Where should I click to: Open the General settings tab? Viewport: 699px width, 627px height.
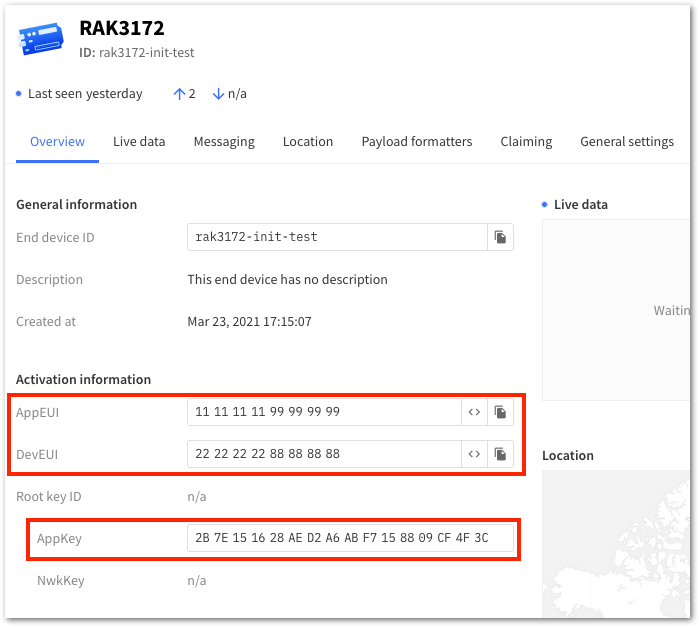[x=627, y=141]
